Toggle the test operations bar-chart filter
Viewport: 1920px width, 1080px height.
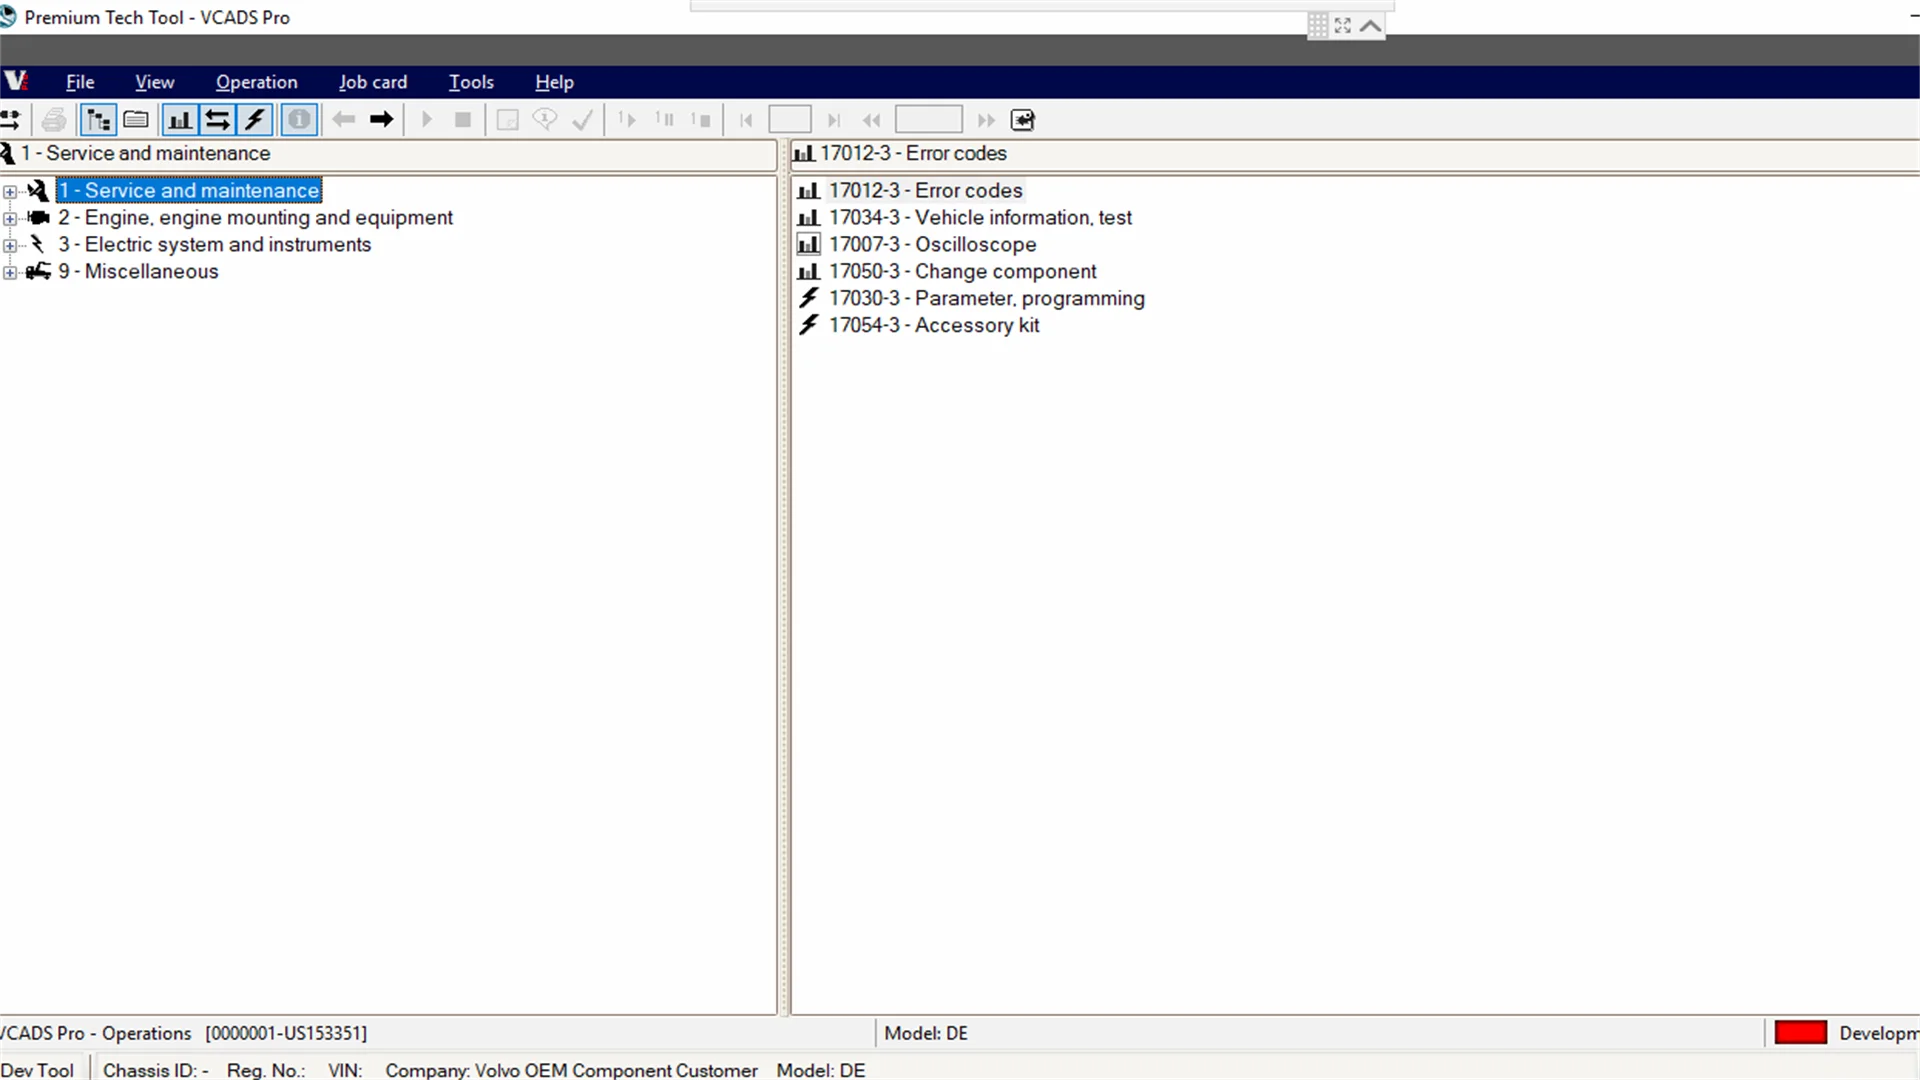[180, 120]
